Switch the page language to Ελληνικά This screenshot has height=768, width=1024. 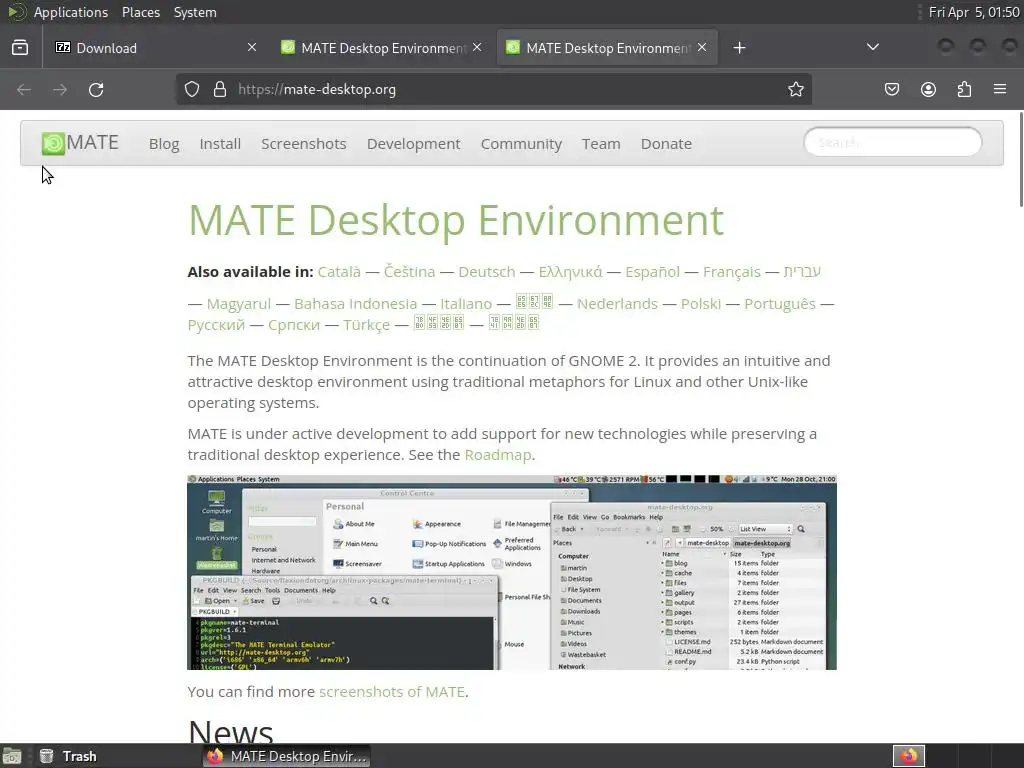click(570, 272)
